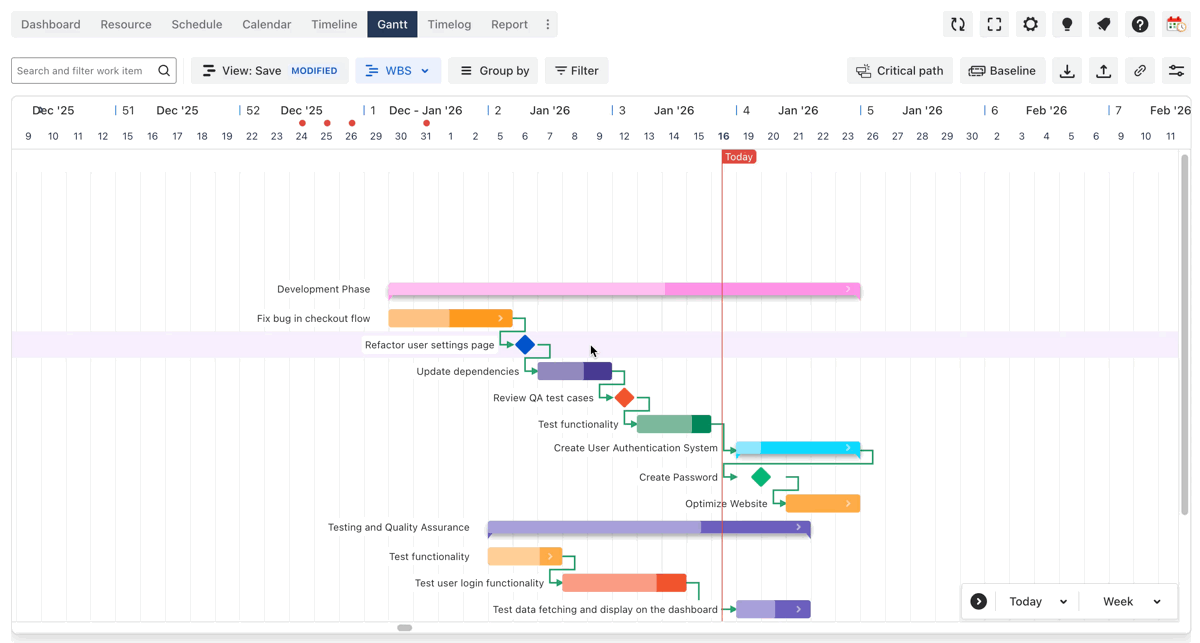Image resolution: width=1200 pixels, height=643 pixels.
Task: Toggle Critical path highlighting
Action: point(900,71)
